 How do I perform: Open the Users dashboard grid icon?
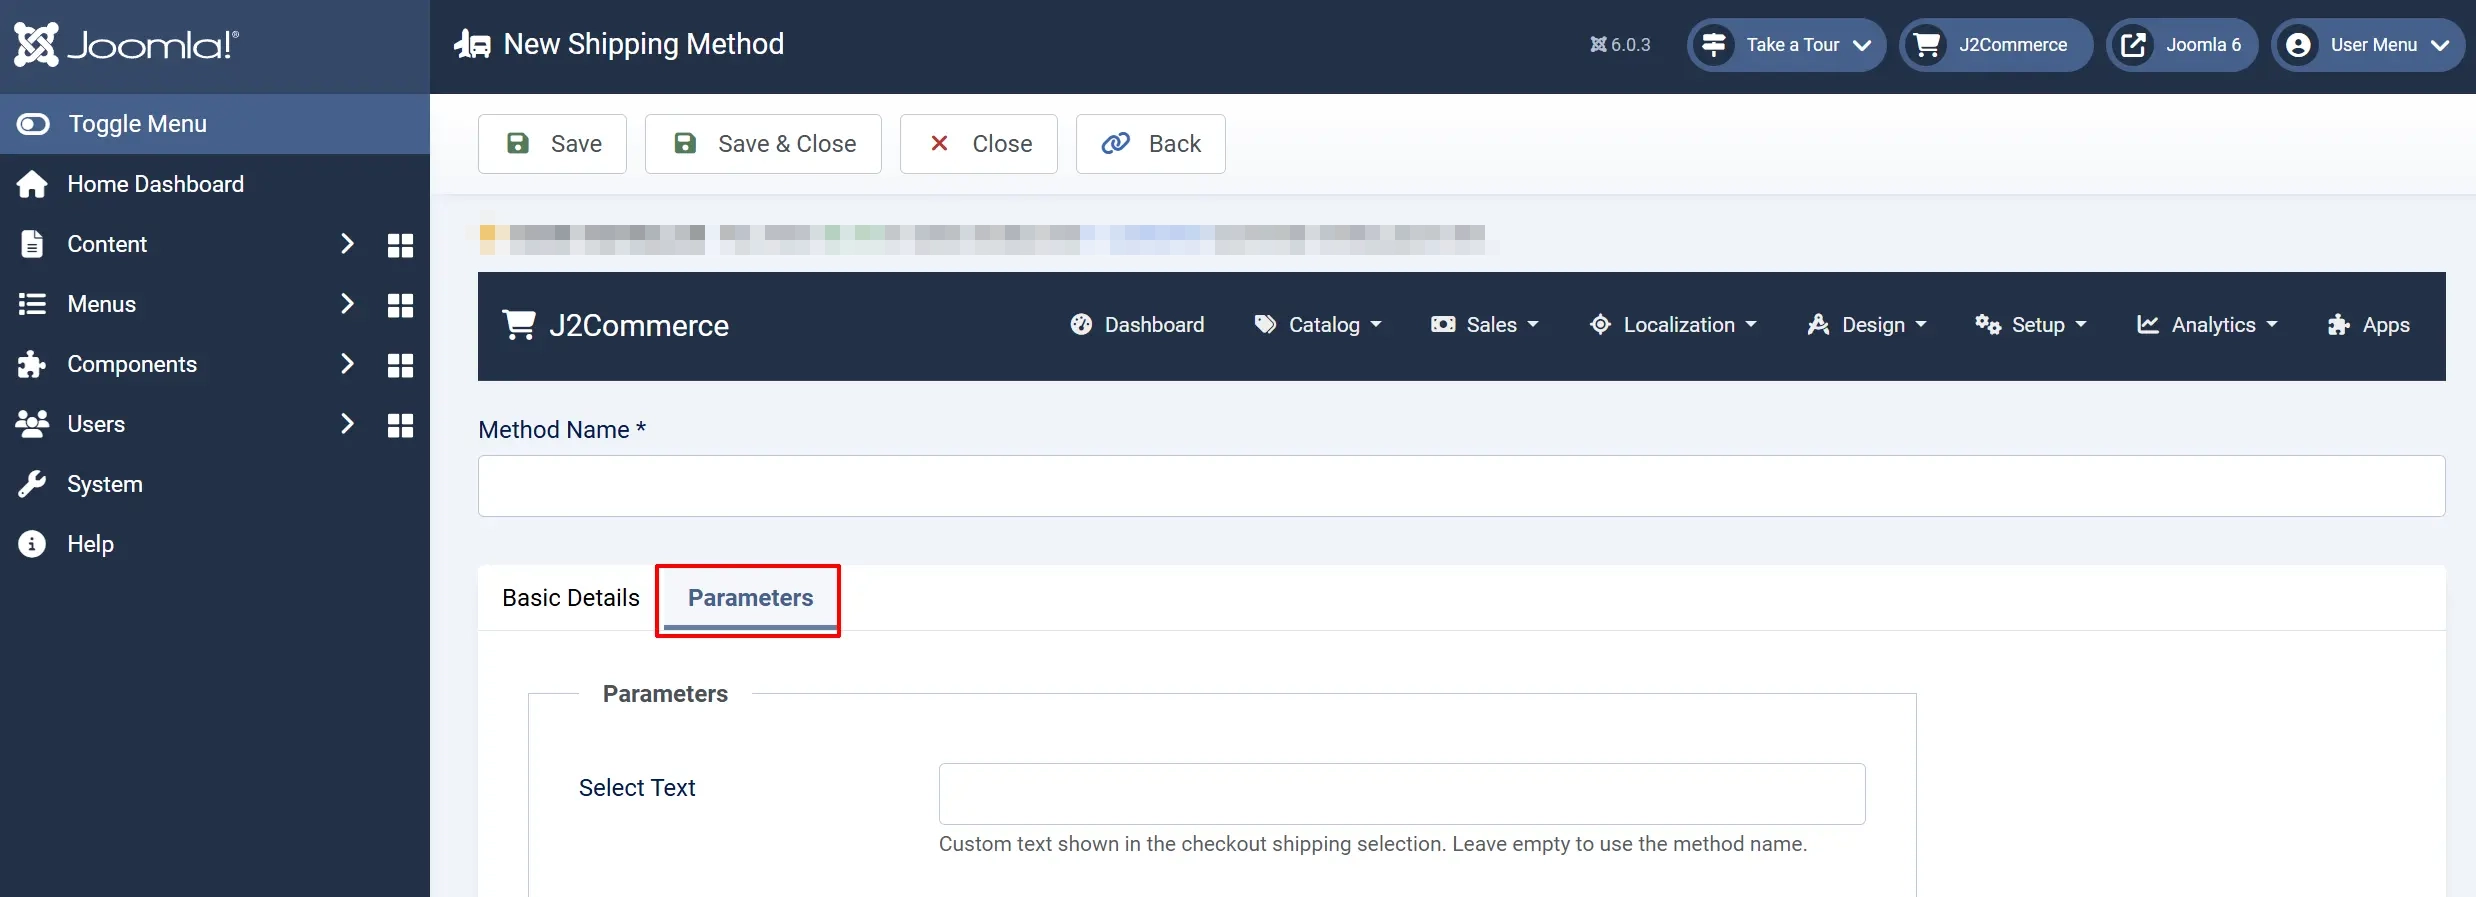pyautogui.click(x=400, y=425)
